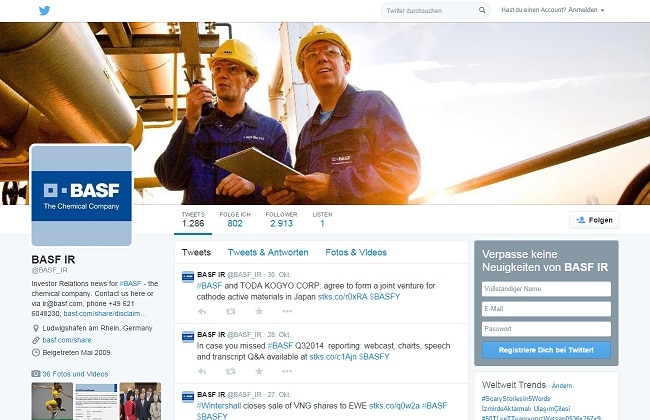The image size is (650, 420).
Task: Click the $BASFY cashtag in TODA tweet
Action: point(385,297)
